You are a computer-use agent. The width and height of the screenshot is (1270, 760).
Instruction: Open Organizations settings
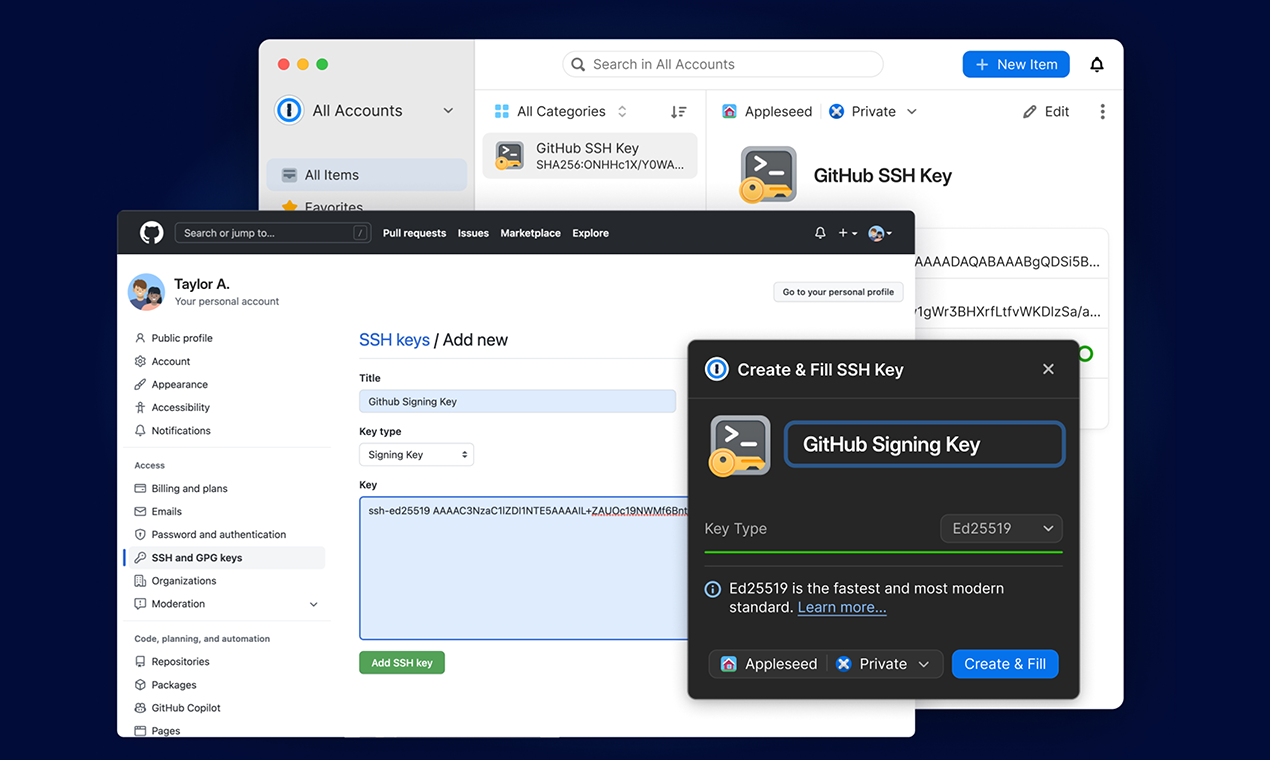coord(184,580)
